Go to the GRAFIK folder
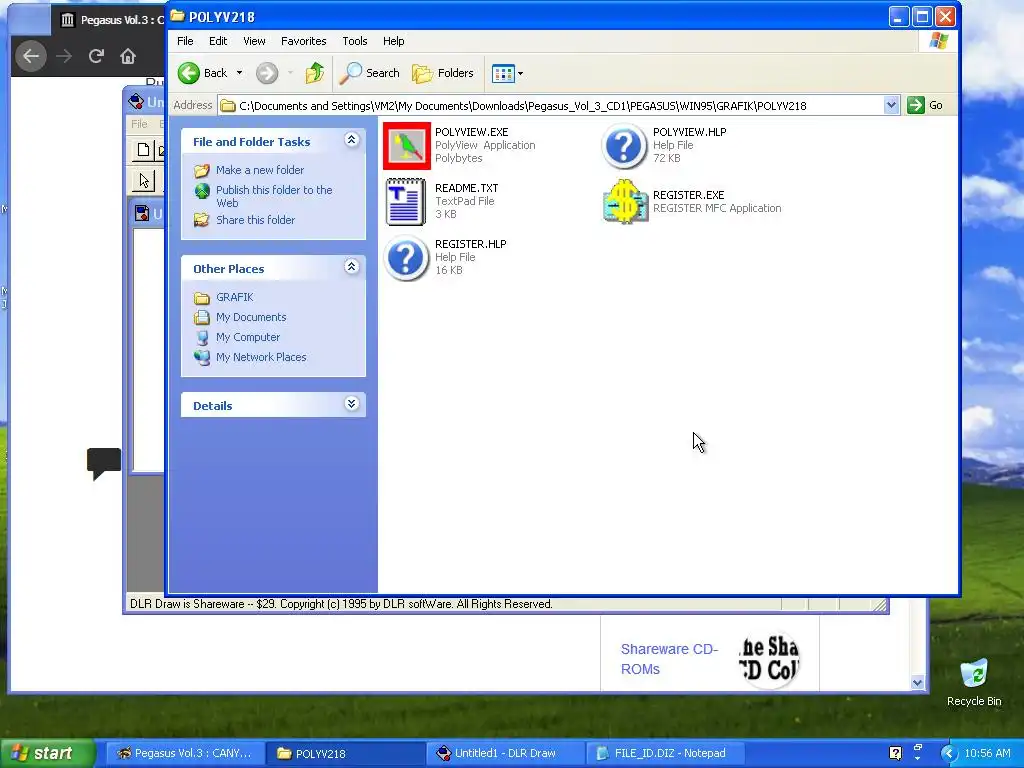Viewport: 1024px width, 768px height. pos(234,297)
